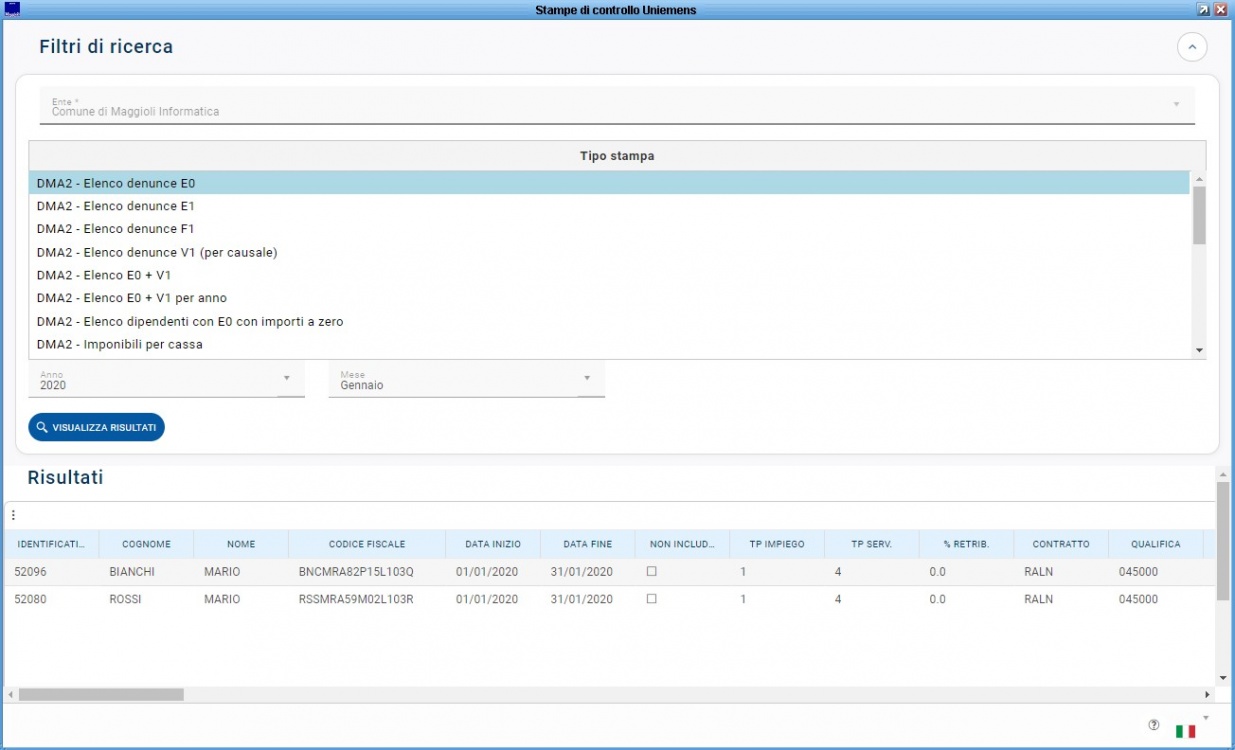
Task: Select DMA2 - Elenco denunce E1
Action: coord(116,206)
